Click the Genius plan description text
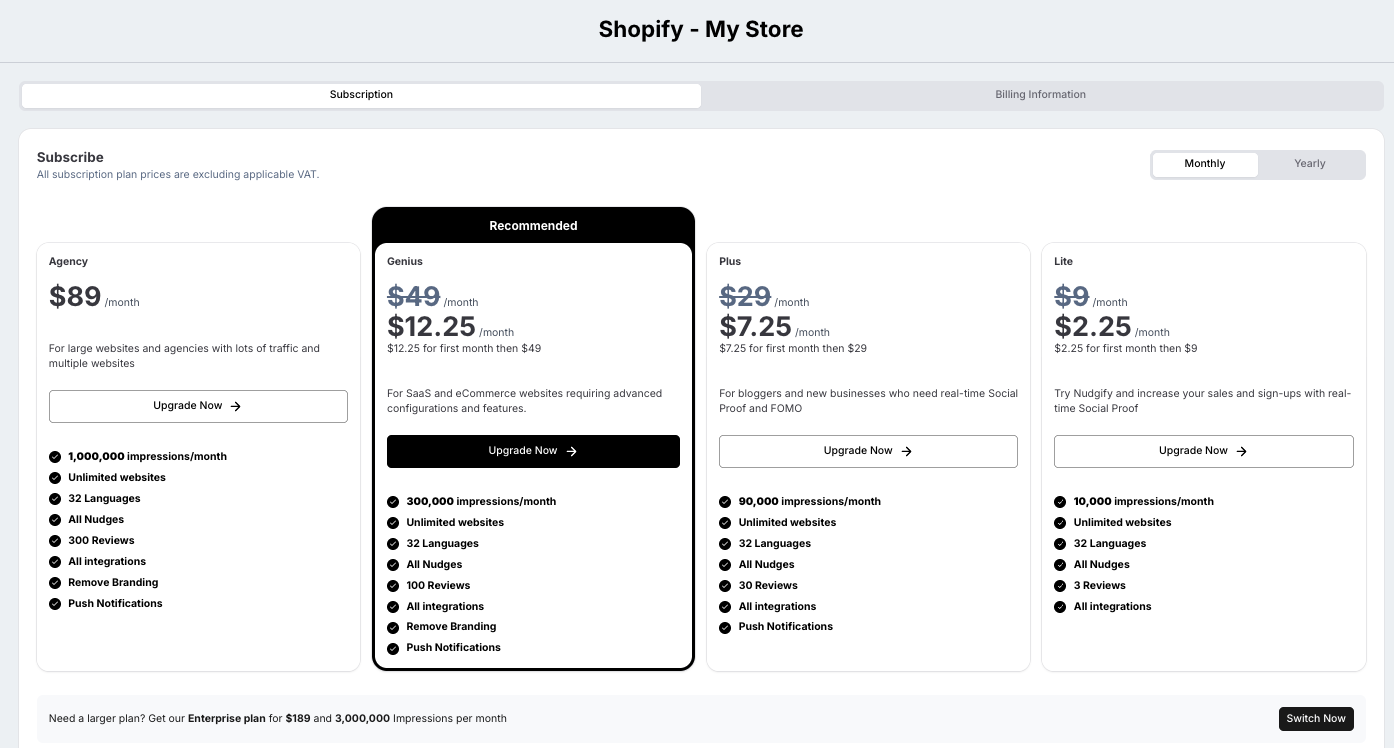Screen dimensions: 1394x748 (x=525, y=401)
